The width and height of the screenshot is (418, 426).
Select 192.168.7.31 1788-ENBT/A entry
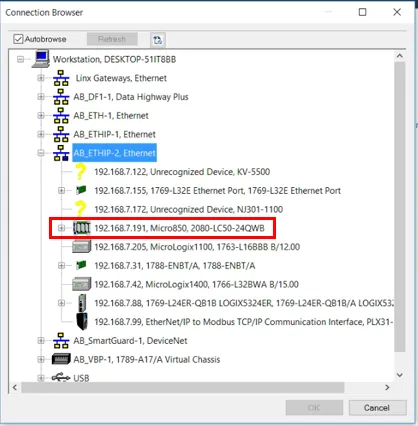(175, 265)
